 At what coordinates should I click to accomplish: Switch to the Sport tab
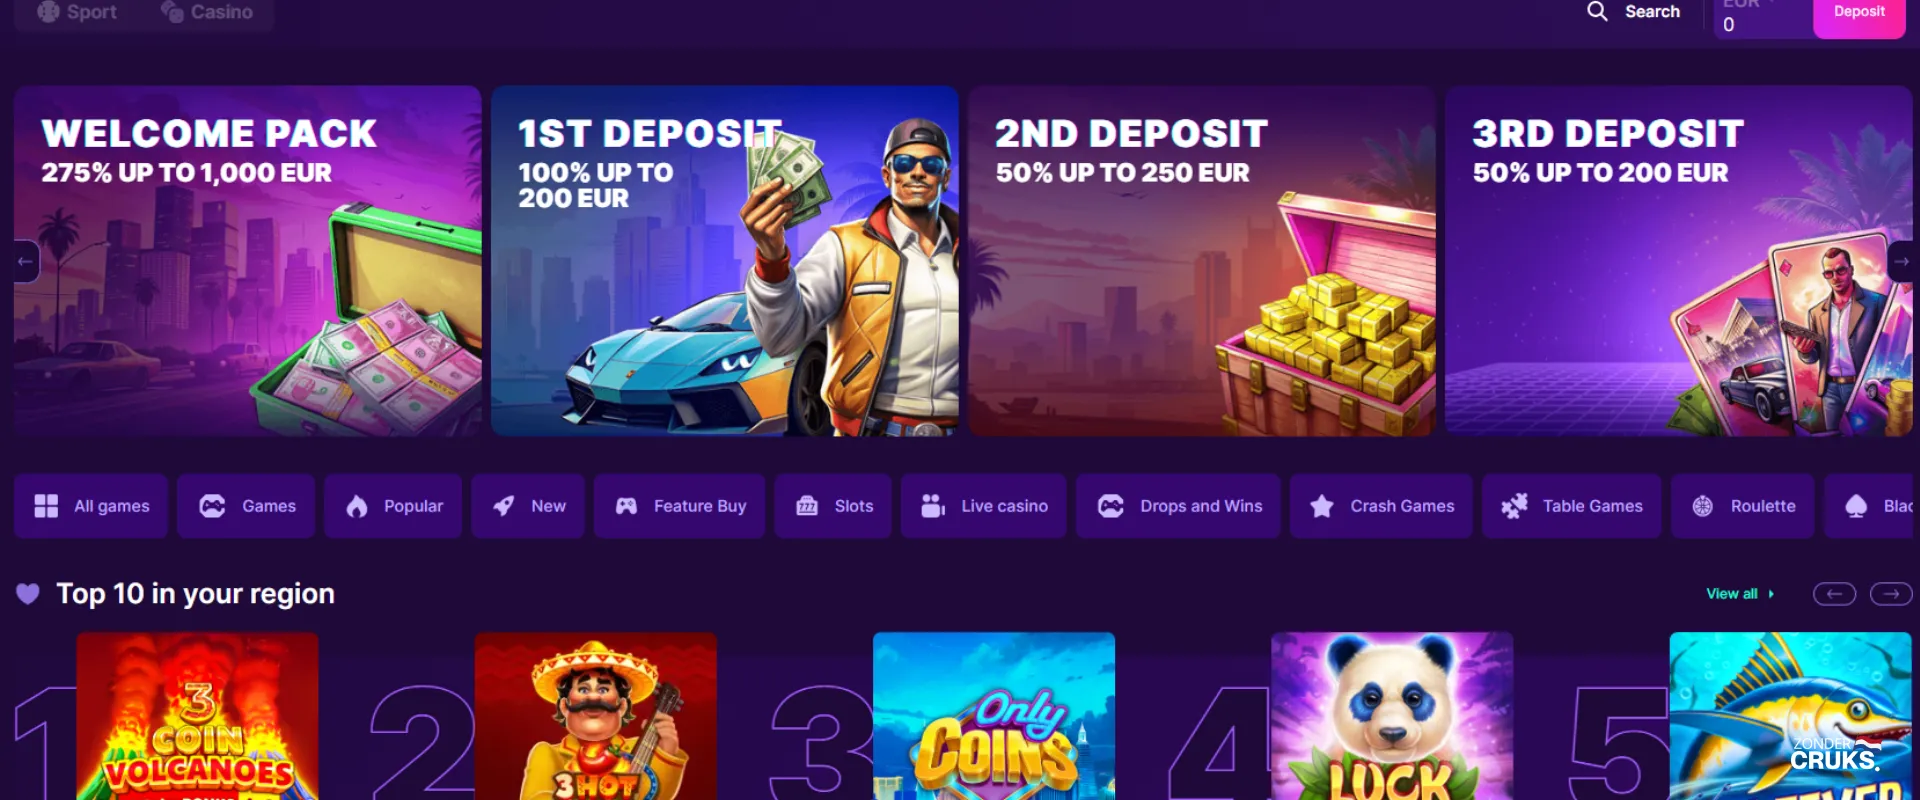coord(78,12)
